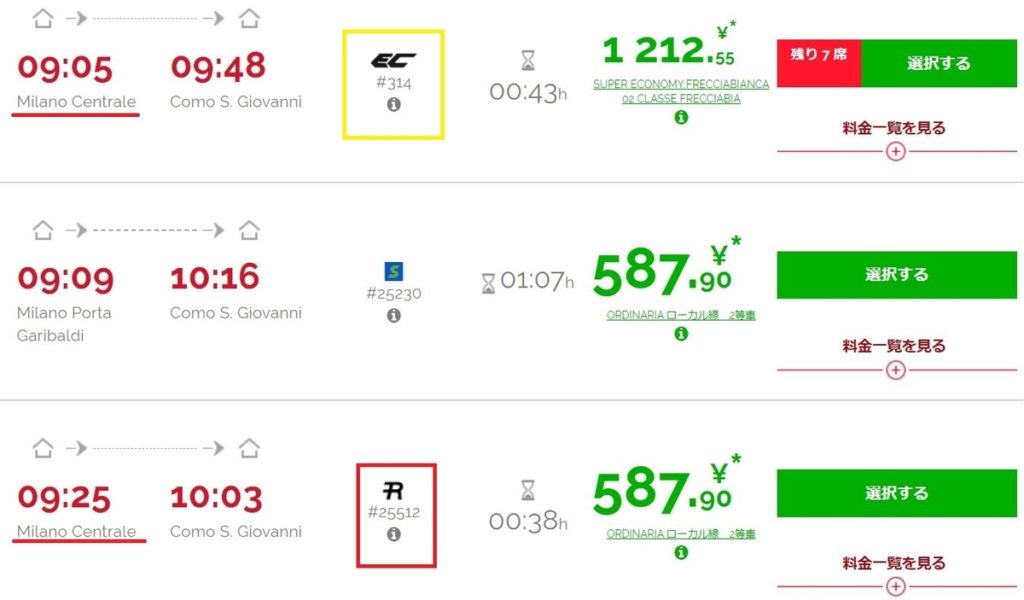Open Ordinaria fare link for 09:25 train

pyautogui.click(x=681, y=533)
